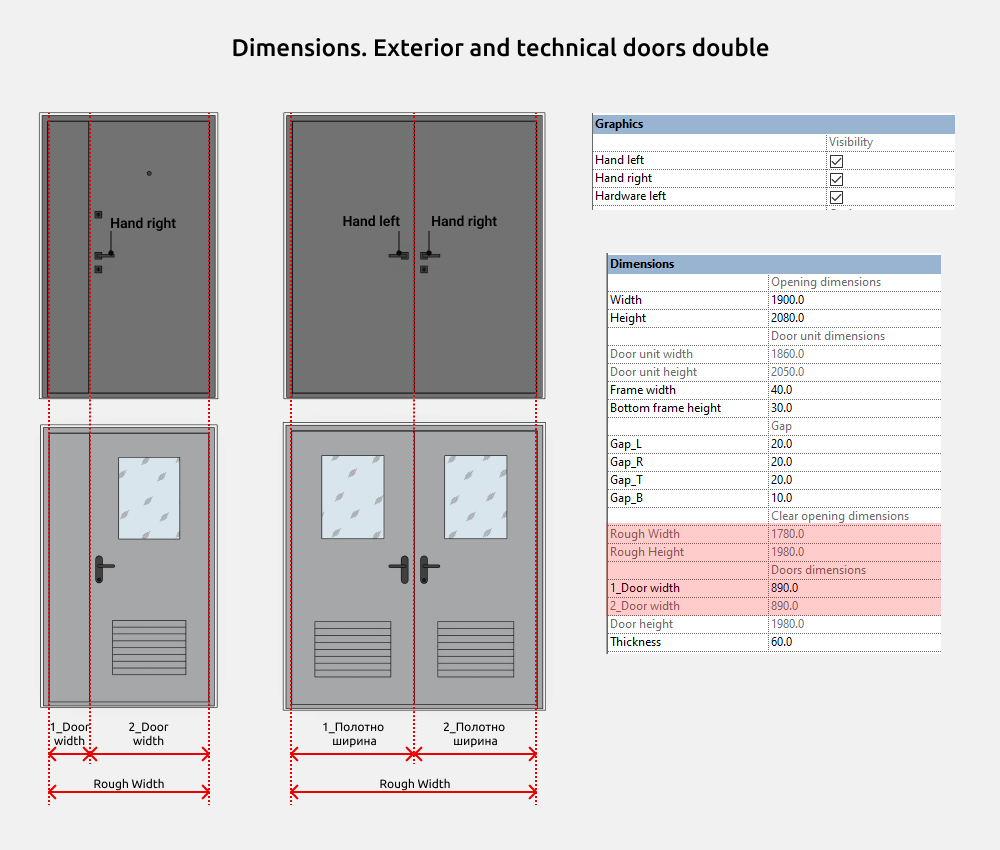Click the 2_Door width label under left door
Screen dimensions: 1000x850
point(149,734)
